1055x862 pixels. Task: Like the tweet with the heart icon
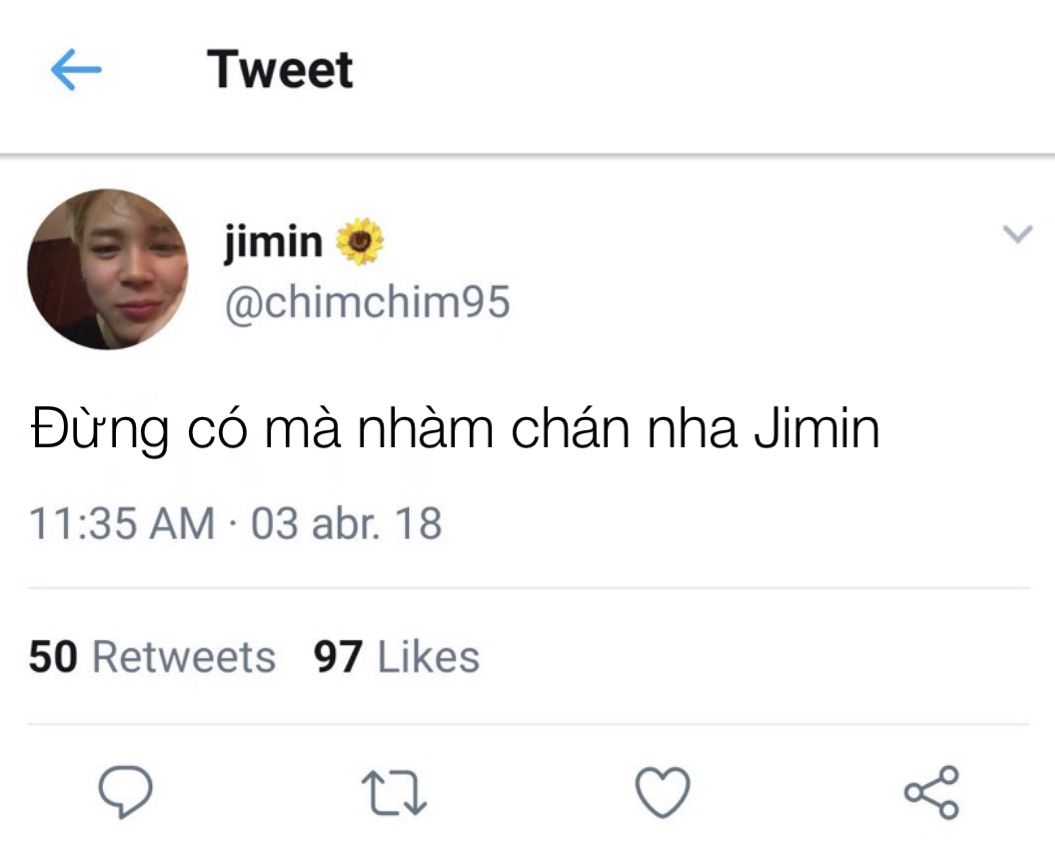[x=663, y=792]
